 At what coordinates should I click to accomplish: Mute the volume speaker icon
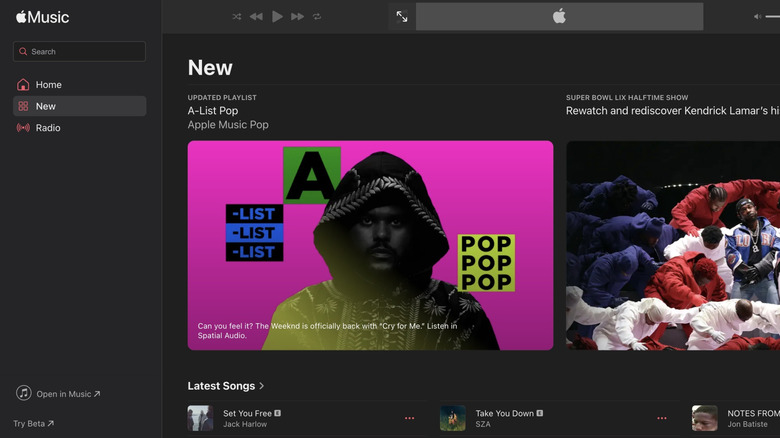coord(757,17)
